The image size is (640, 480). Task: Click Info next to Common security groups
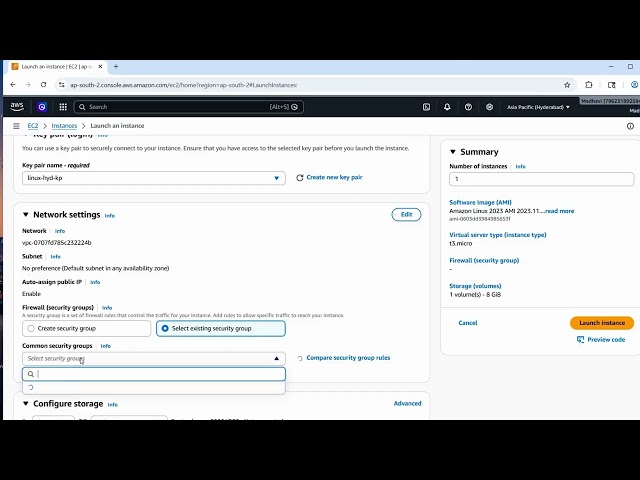[106, 346]
